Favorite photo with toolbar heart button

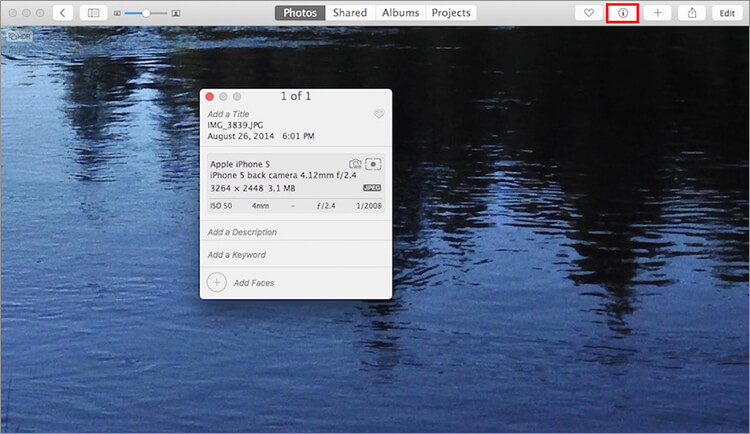click(589, 13)
